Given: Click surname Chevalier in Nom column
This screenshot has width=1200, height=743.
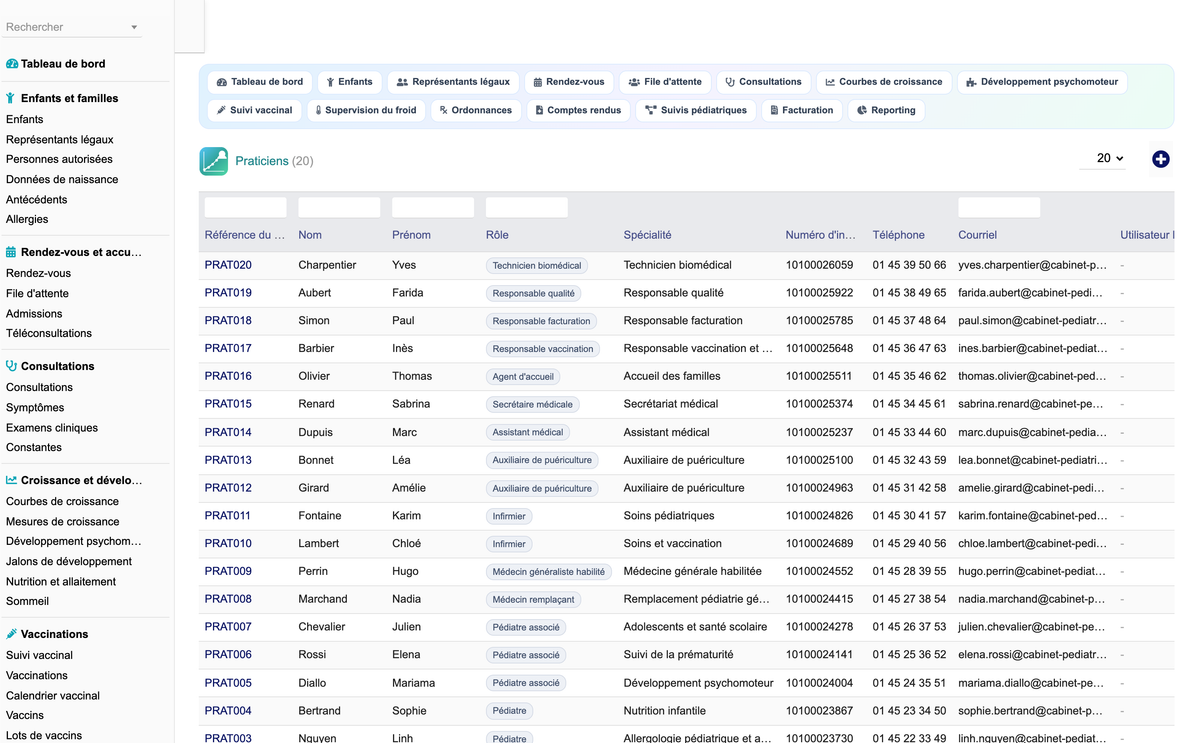Looking at the screenshot, I should [x=322, y=627].
